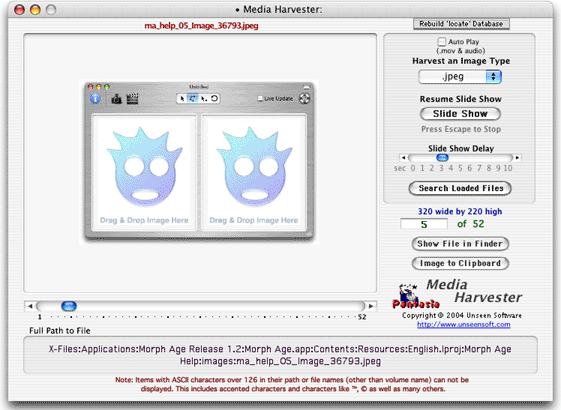Image resolution: width=561 pixels, height=410 pixels.
Task: Click Show File in Finder button
Action: point(460,244)
